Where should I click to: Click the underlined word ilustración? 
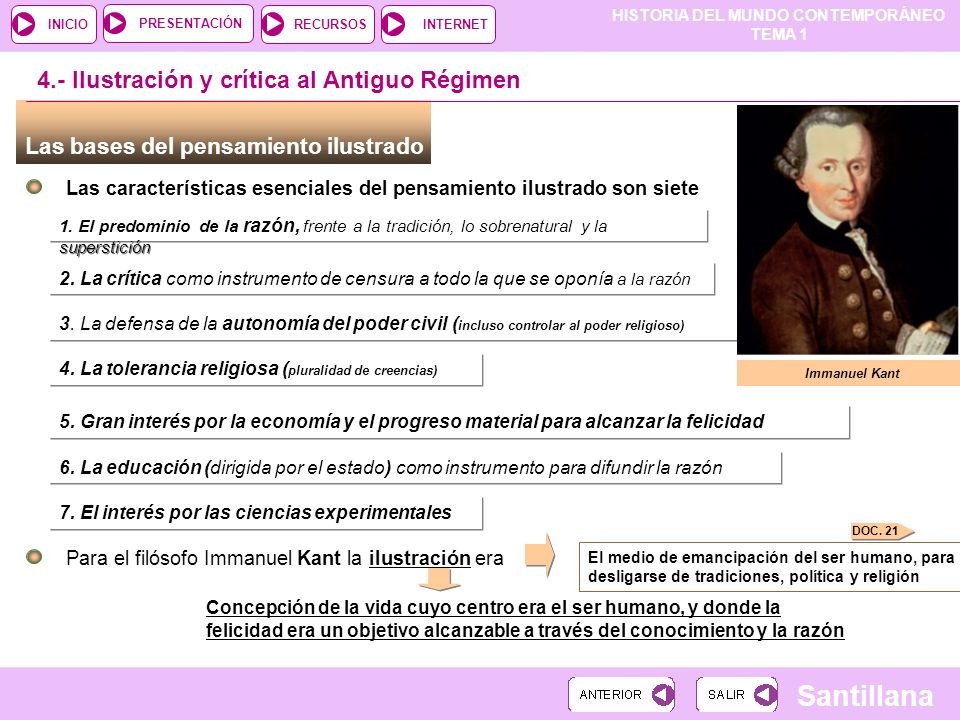[x=419, y=558]
